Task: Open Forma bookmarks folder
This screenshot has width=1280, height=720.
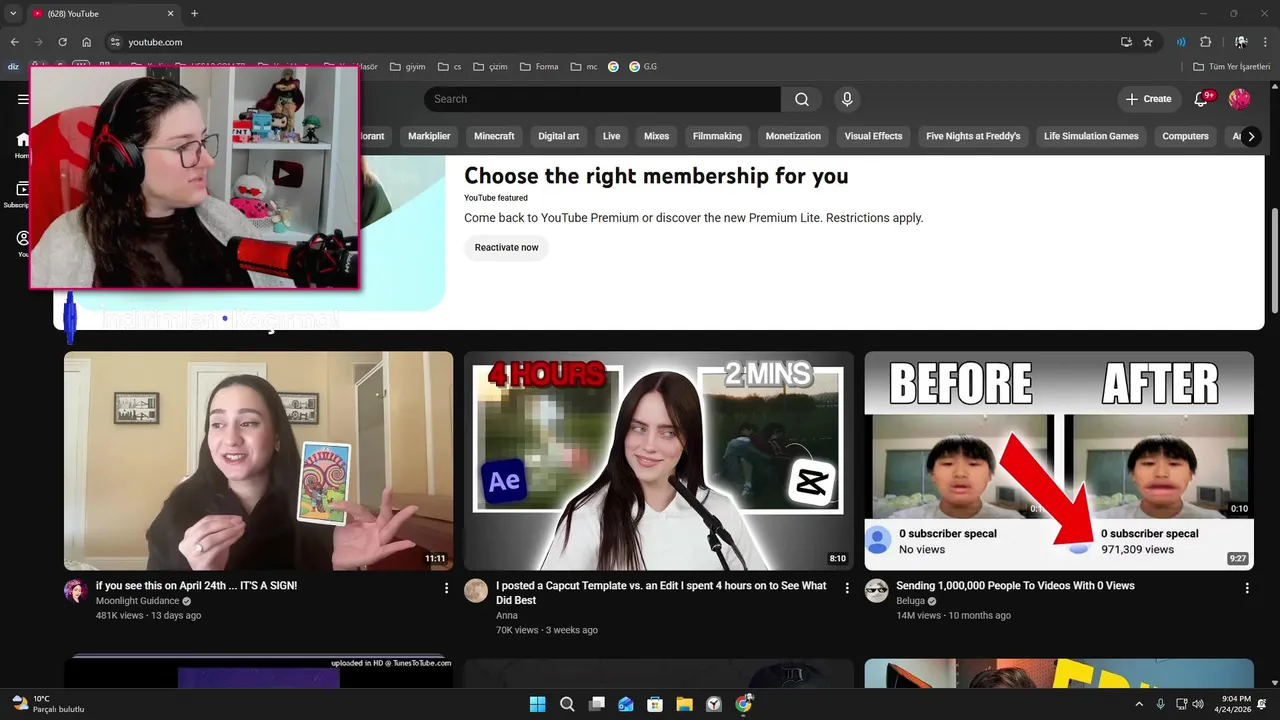Action: [x=538, y=67]
